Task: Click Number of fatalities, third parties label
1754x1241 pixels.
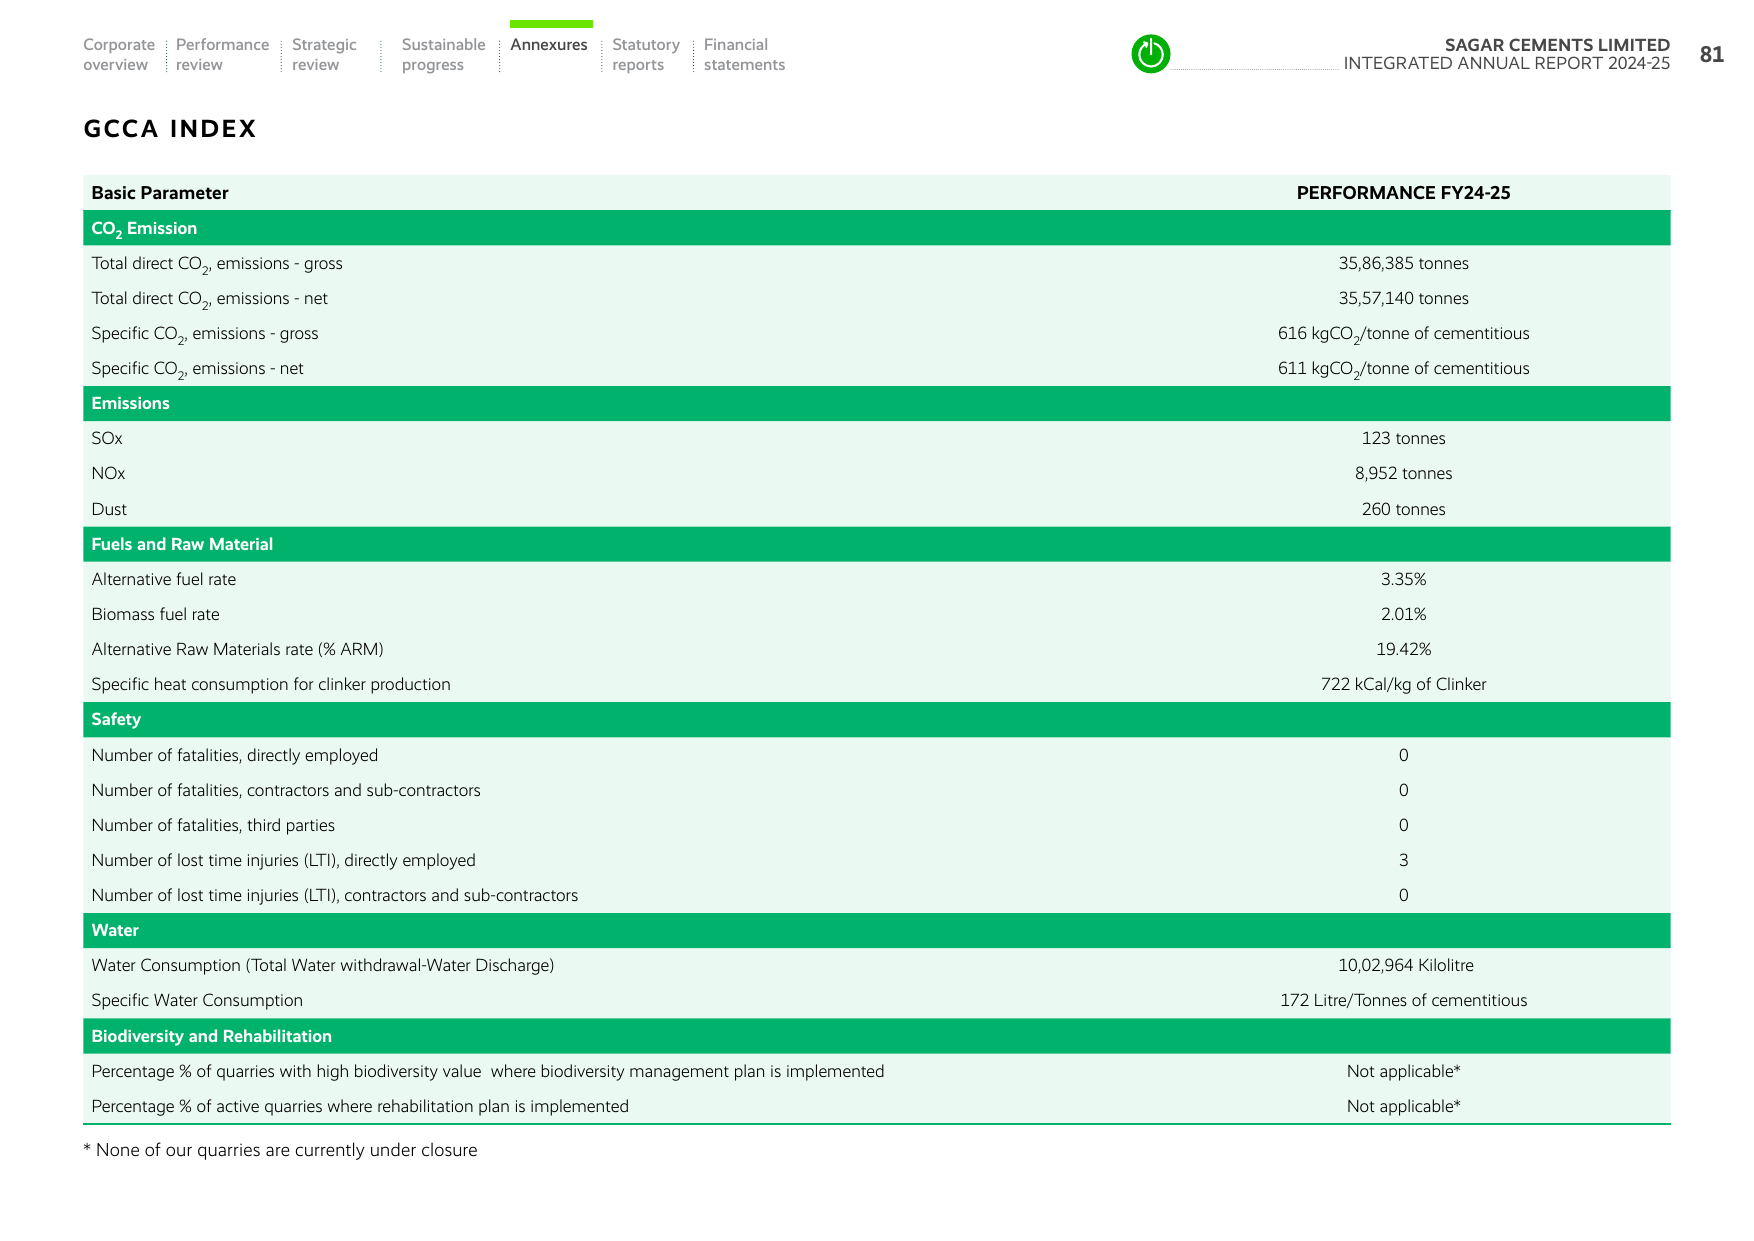Action: point(213,826)
